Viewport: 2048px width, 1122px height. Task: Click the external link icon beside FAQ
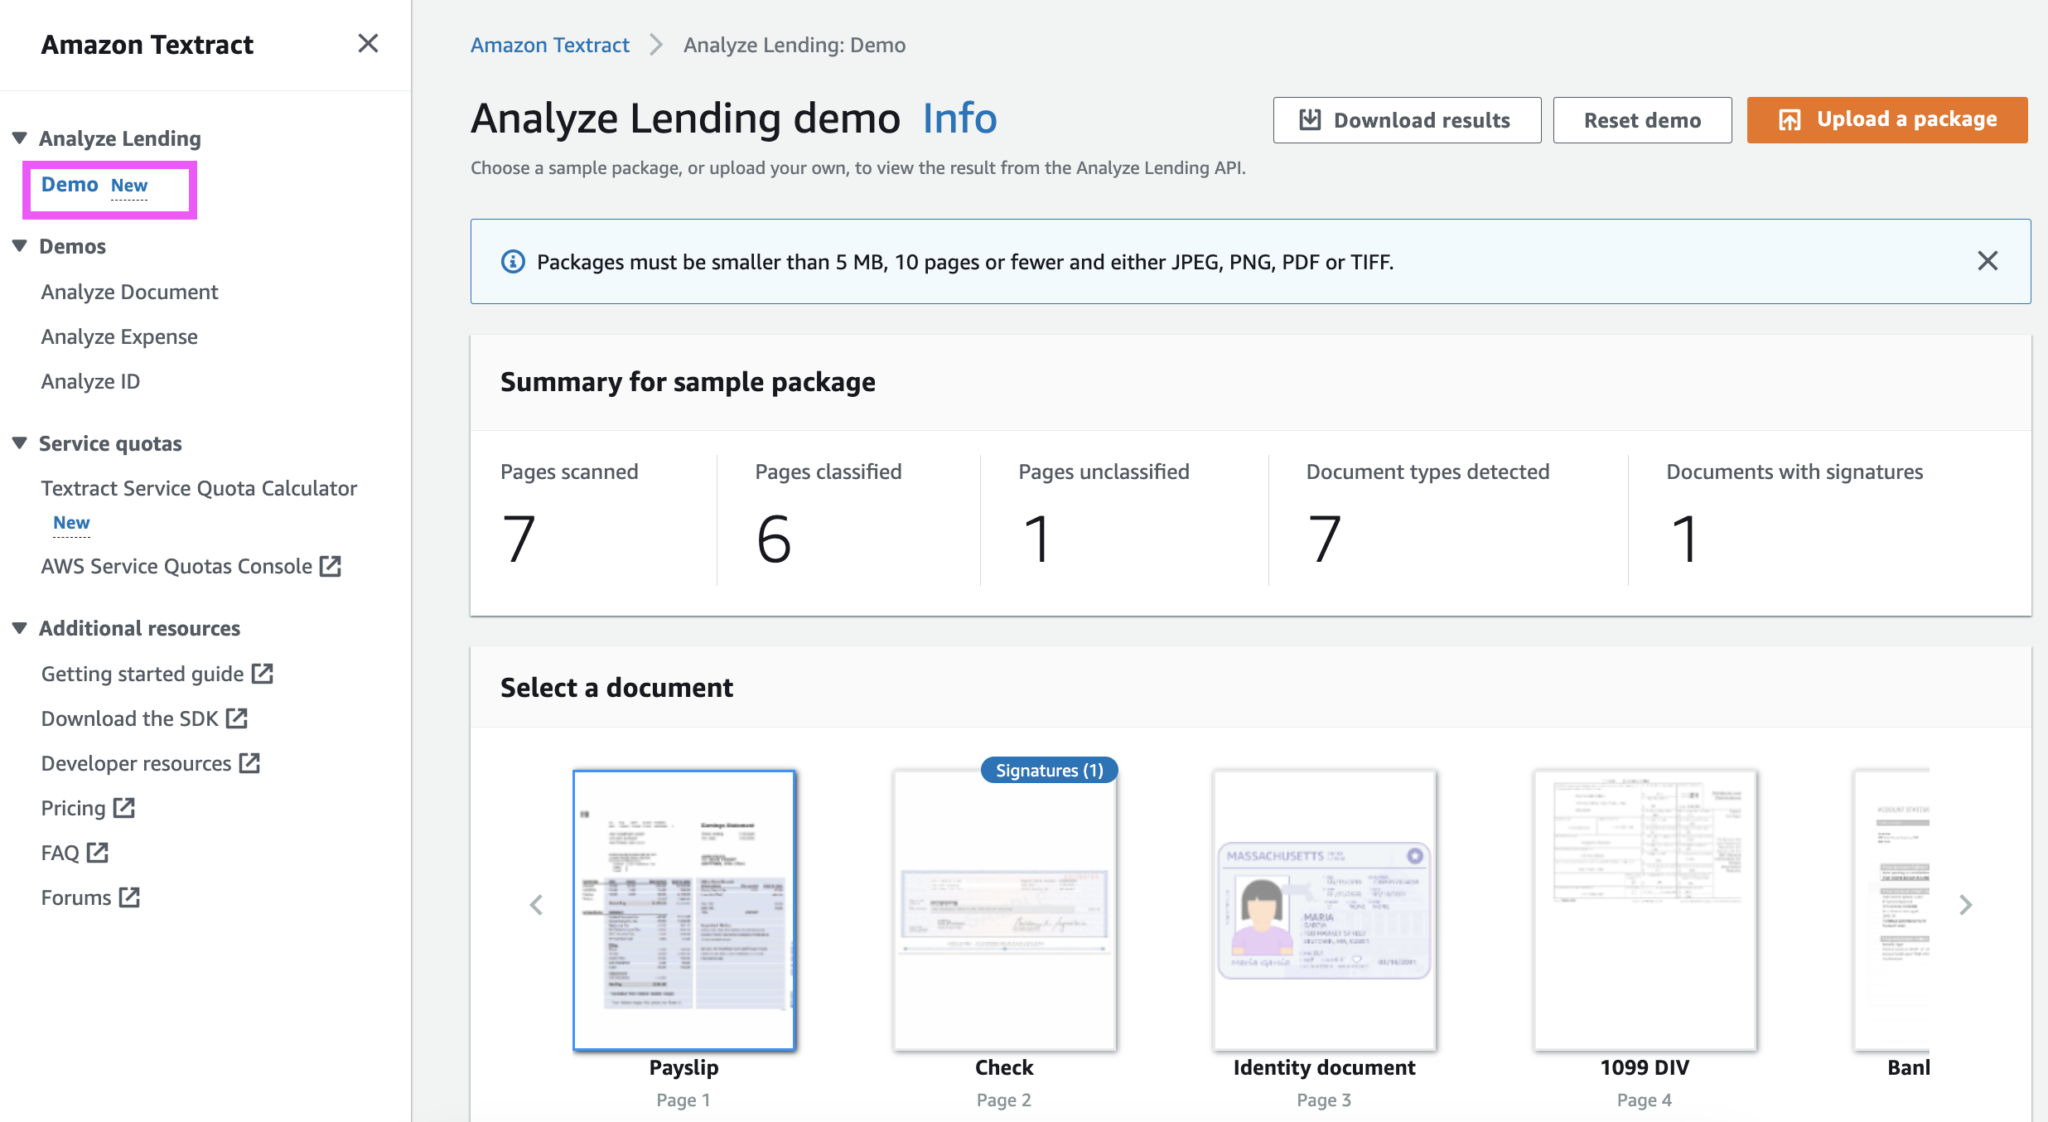[x=98, y=852]
